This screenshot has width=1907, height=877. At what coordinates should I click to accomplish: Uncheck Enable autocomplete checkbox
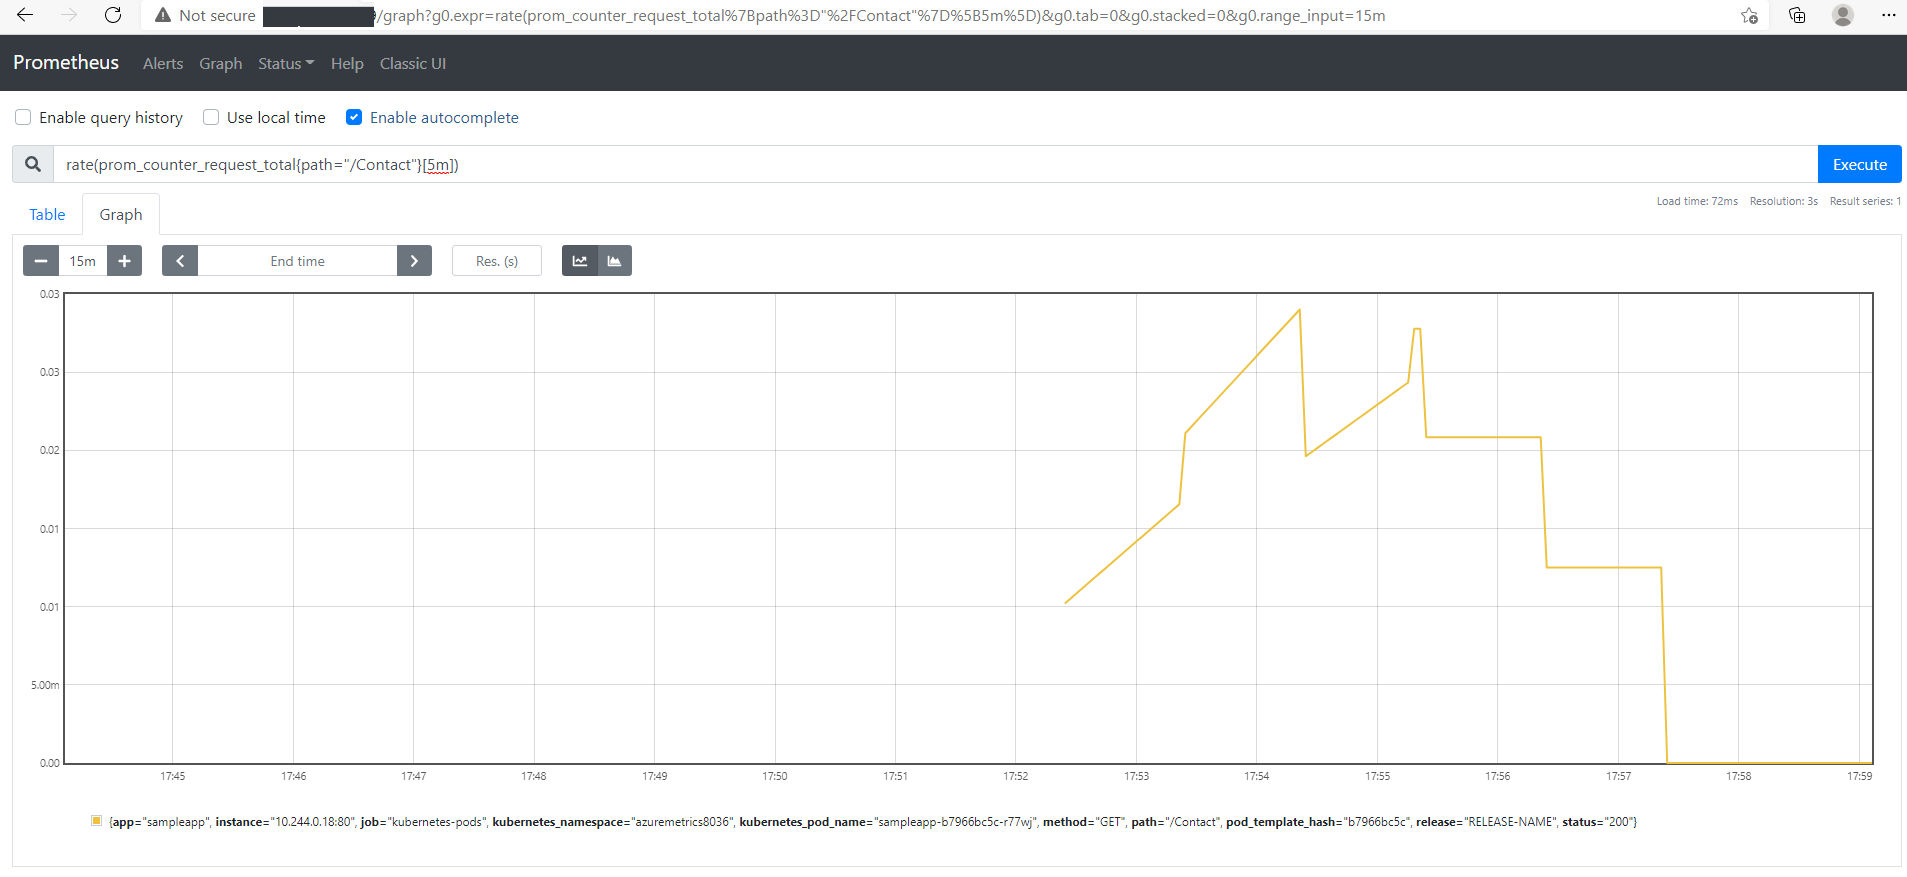coord(354,117)
